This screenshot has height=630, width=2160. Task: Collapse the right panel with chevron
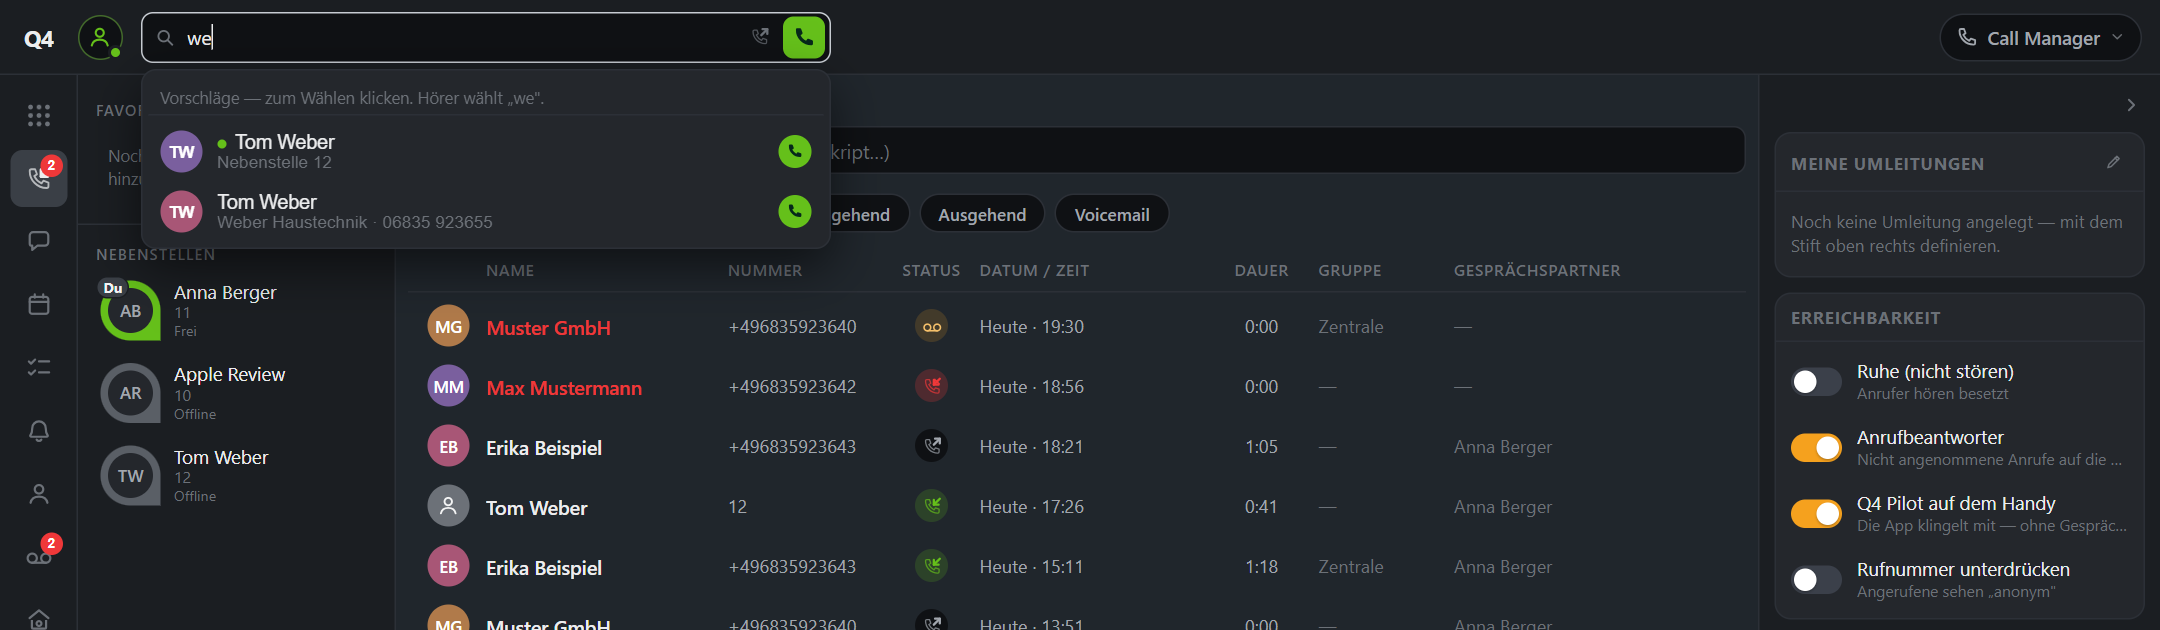point(2131,105)
